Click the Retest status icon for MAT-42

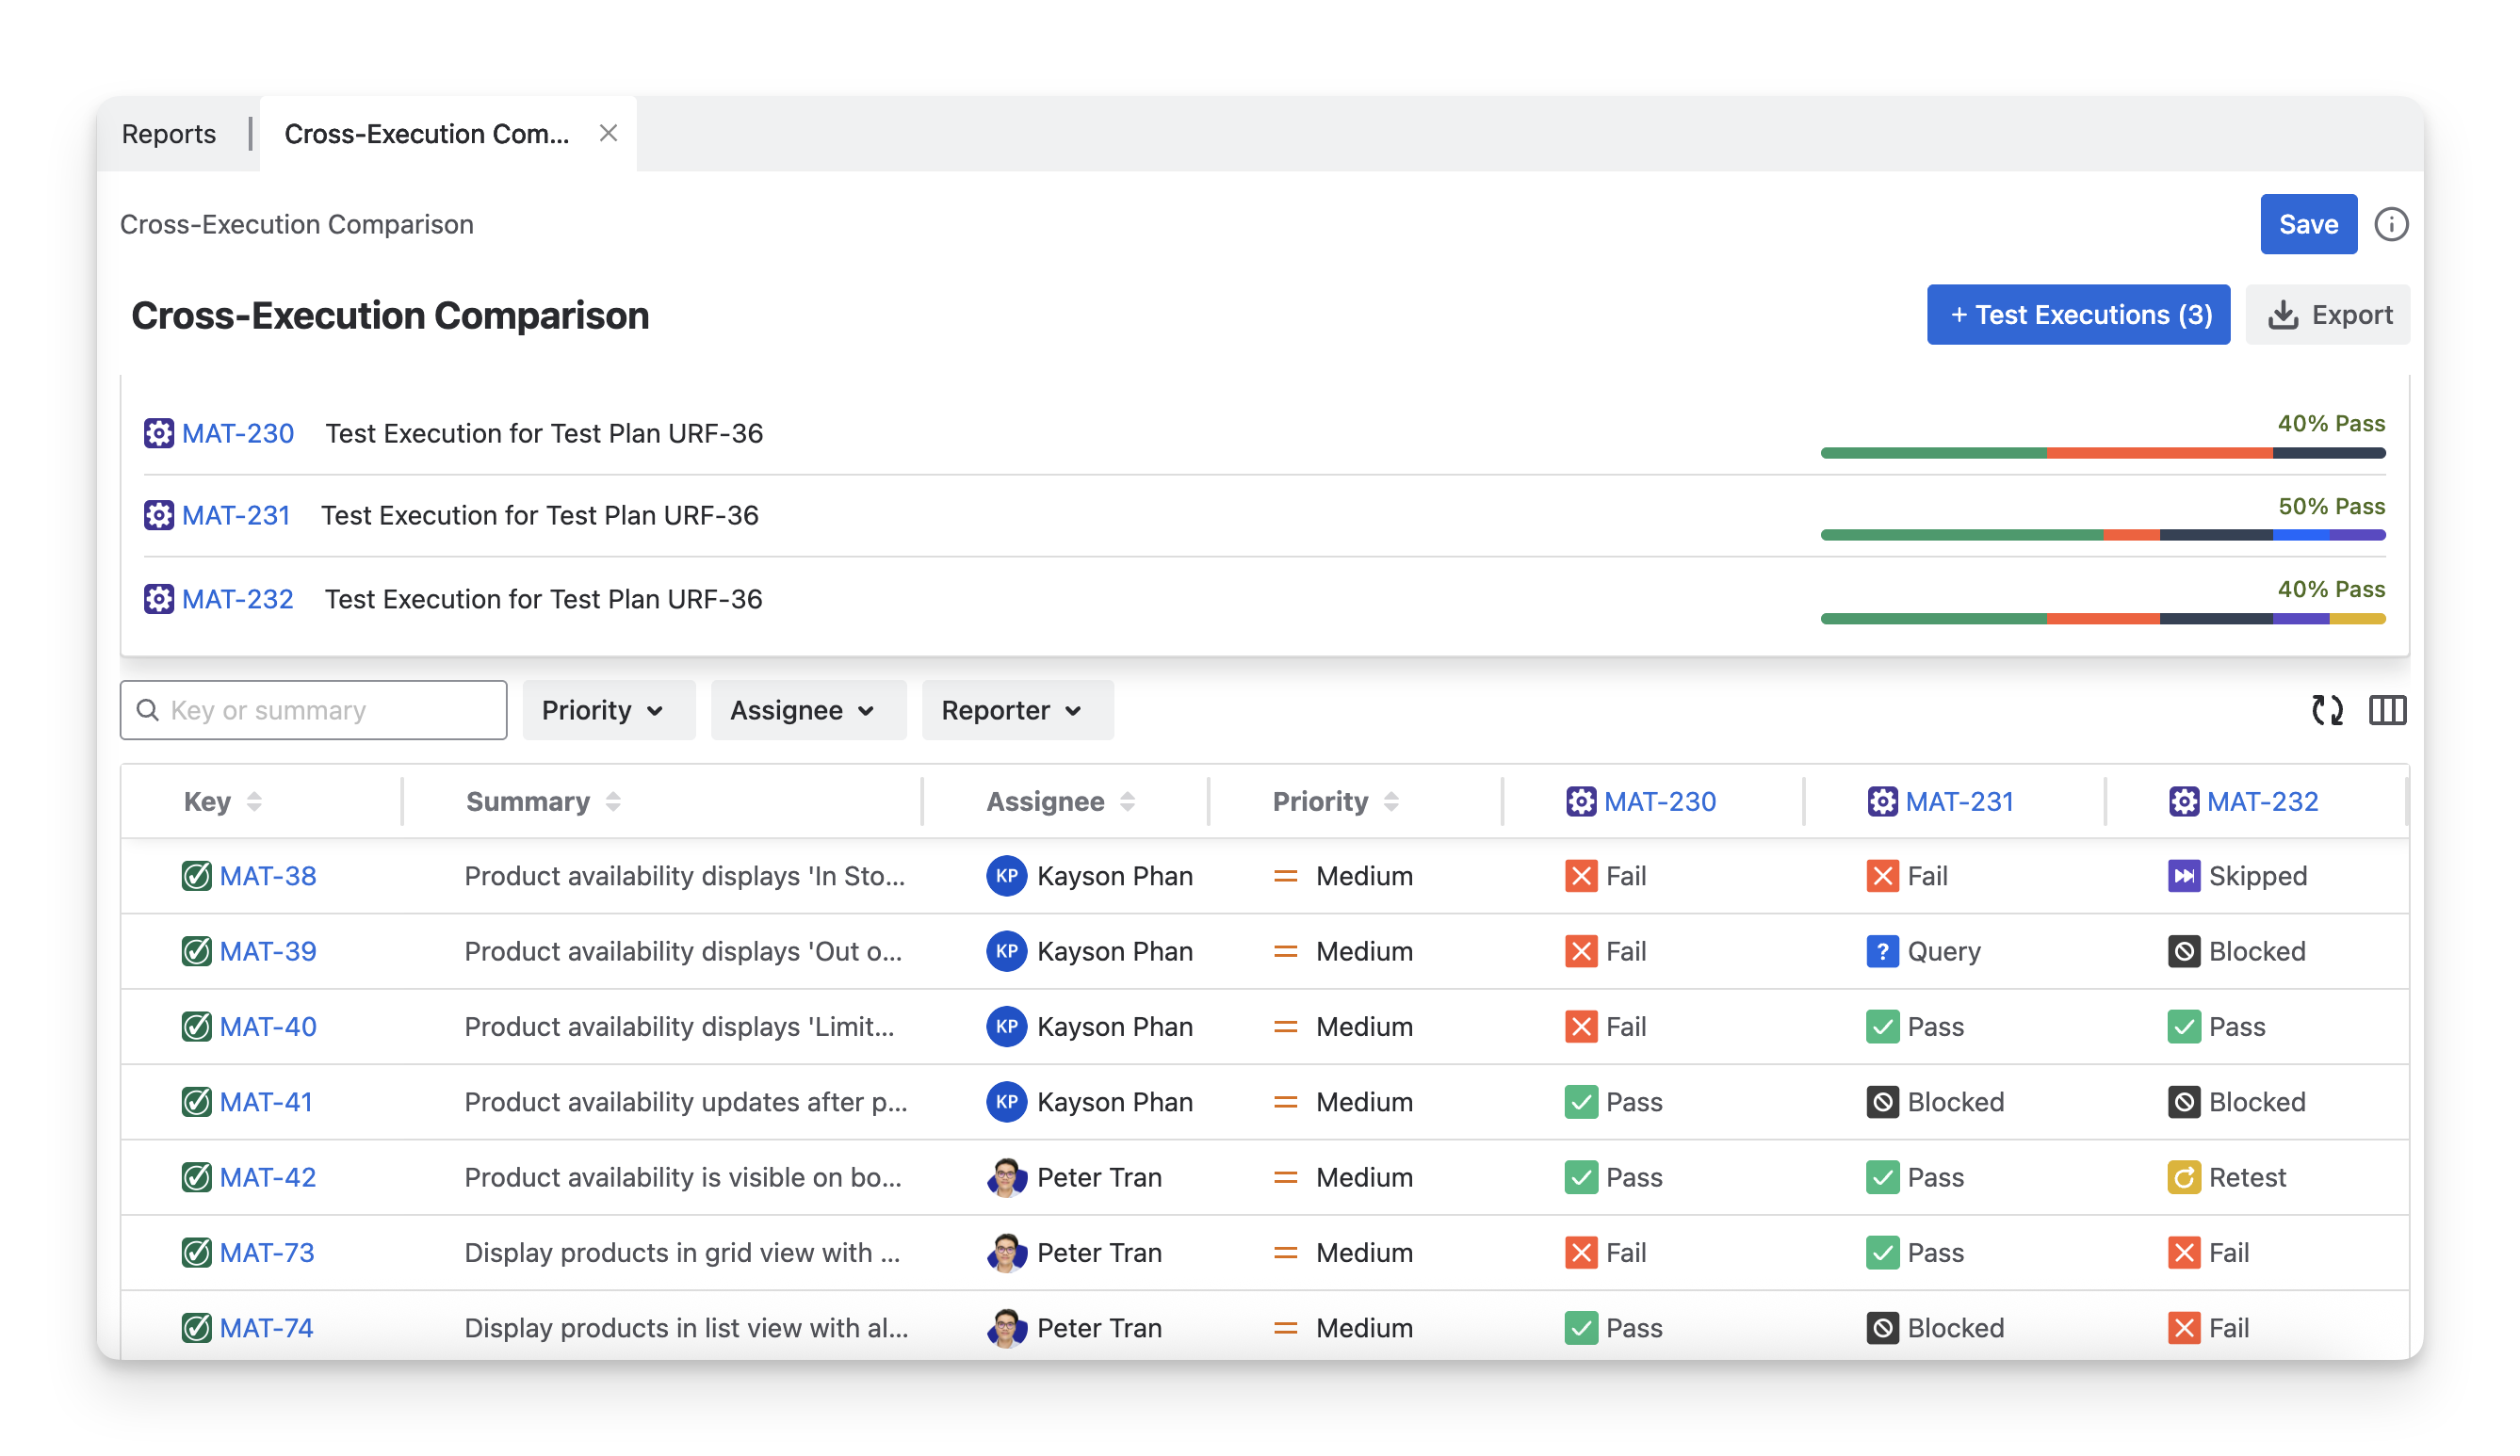[x=2183, y=1177]
